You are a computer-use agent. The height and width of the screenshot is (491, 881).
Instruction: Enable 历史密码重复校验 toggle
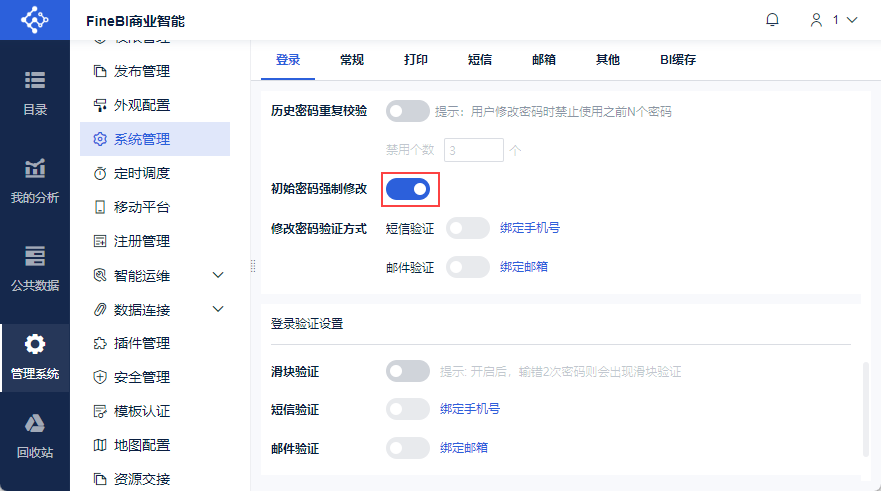click(407, 111)
